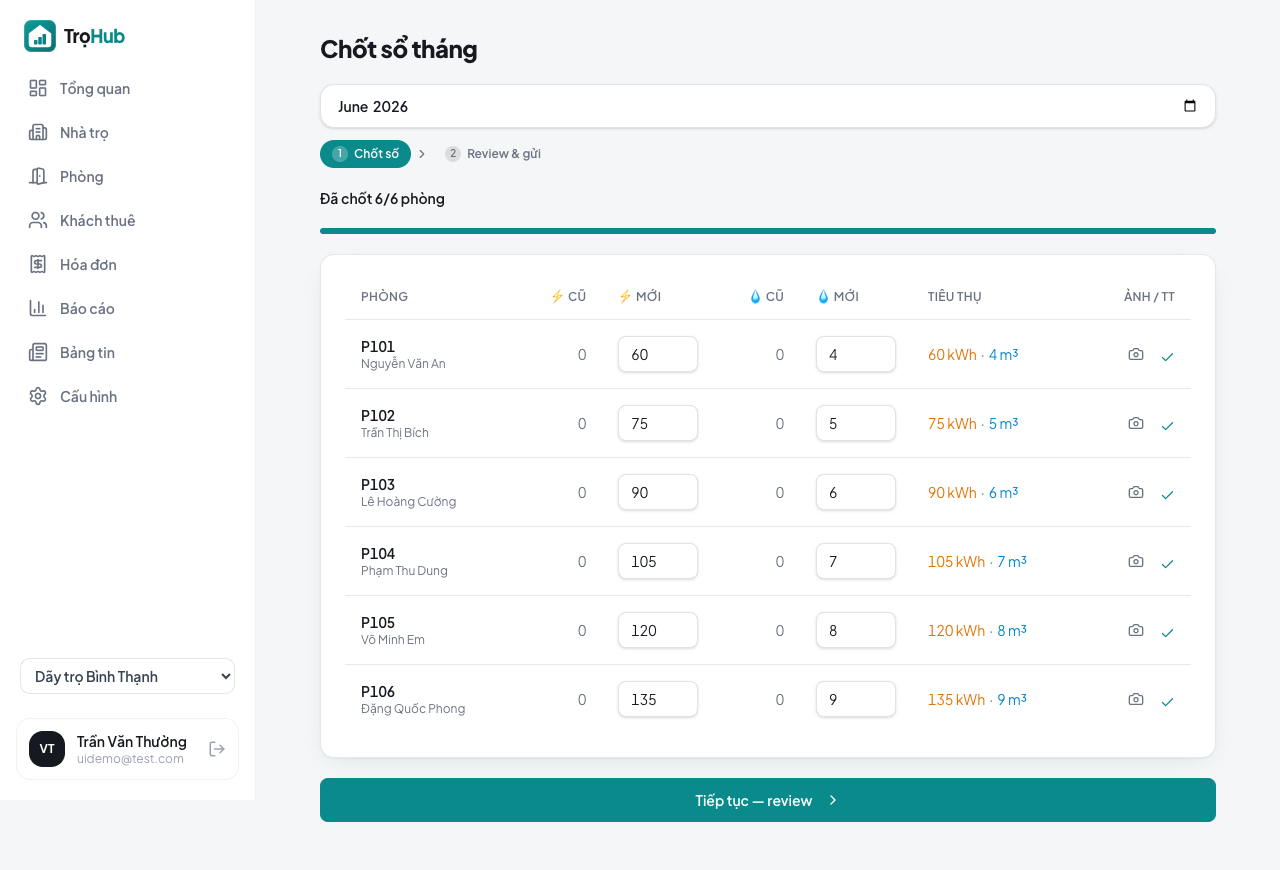Open Cấu hình settings in sidebar
Image resolution: width=1280 pixels, height=870 pixels.
click(x=128, y=396)
